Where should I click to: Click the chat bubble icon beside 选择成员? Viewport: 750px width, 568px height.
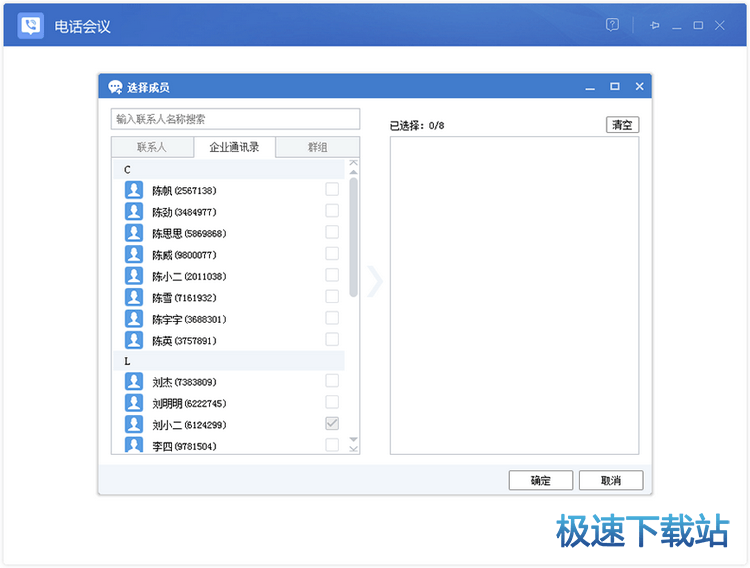coord(115,87)
